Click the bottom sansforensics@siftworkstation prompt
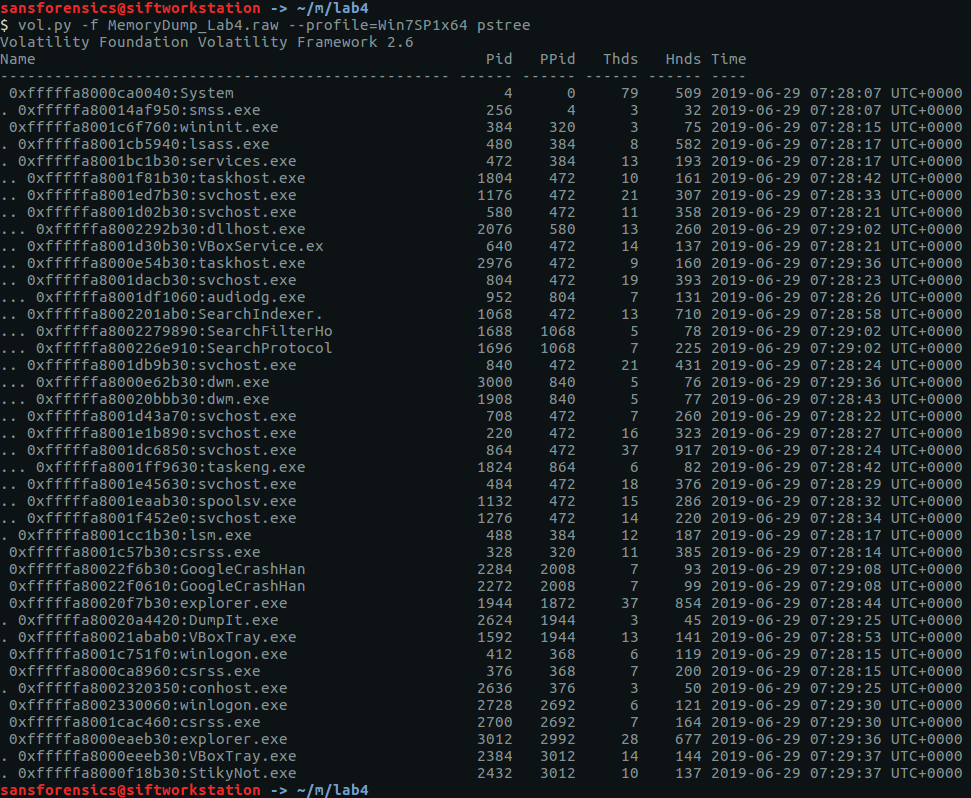The height and width of the screenshot is (798, 971). 130,790
